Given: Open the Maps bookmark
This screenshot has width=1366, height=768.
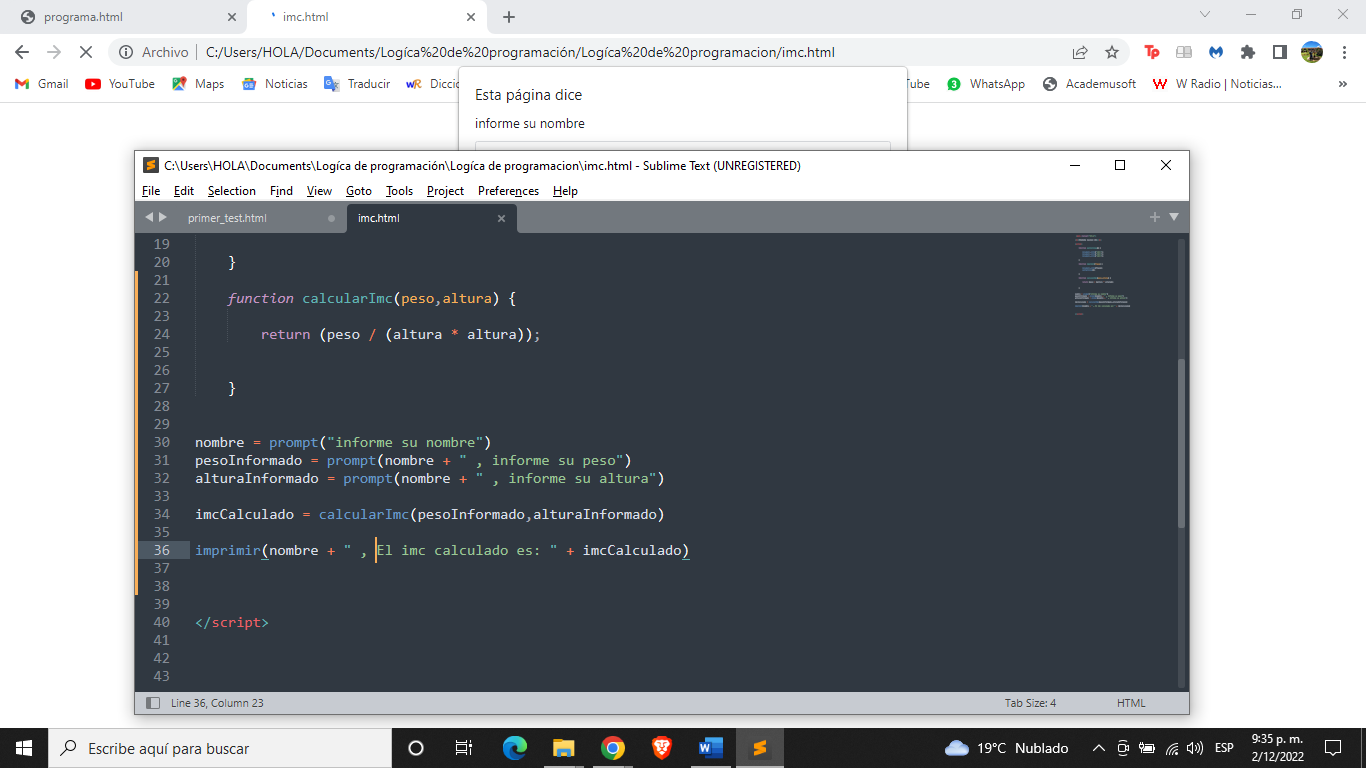Looking at the screenshot, I should 198,84.
